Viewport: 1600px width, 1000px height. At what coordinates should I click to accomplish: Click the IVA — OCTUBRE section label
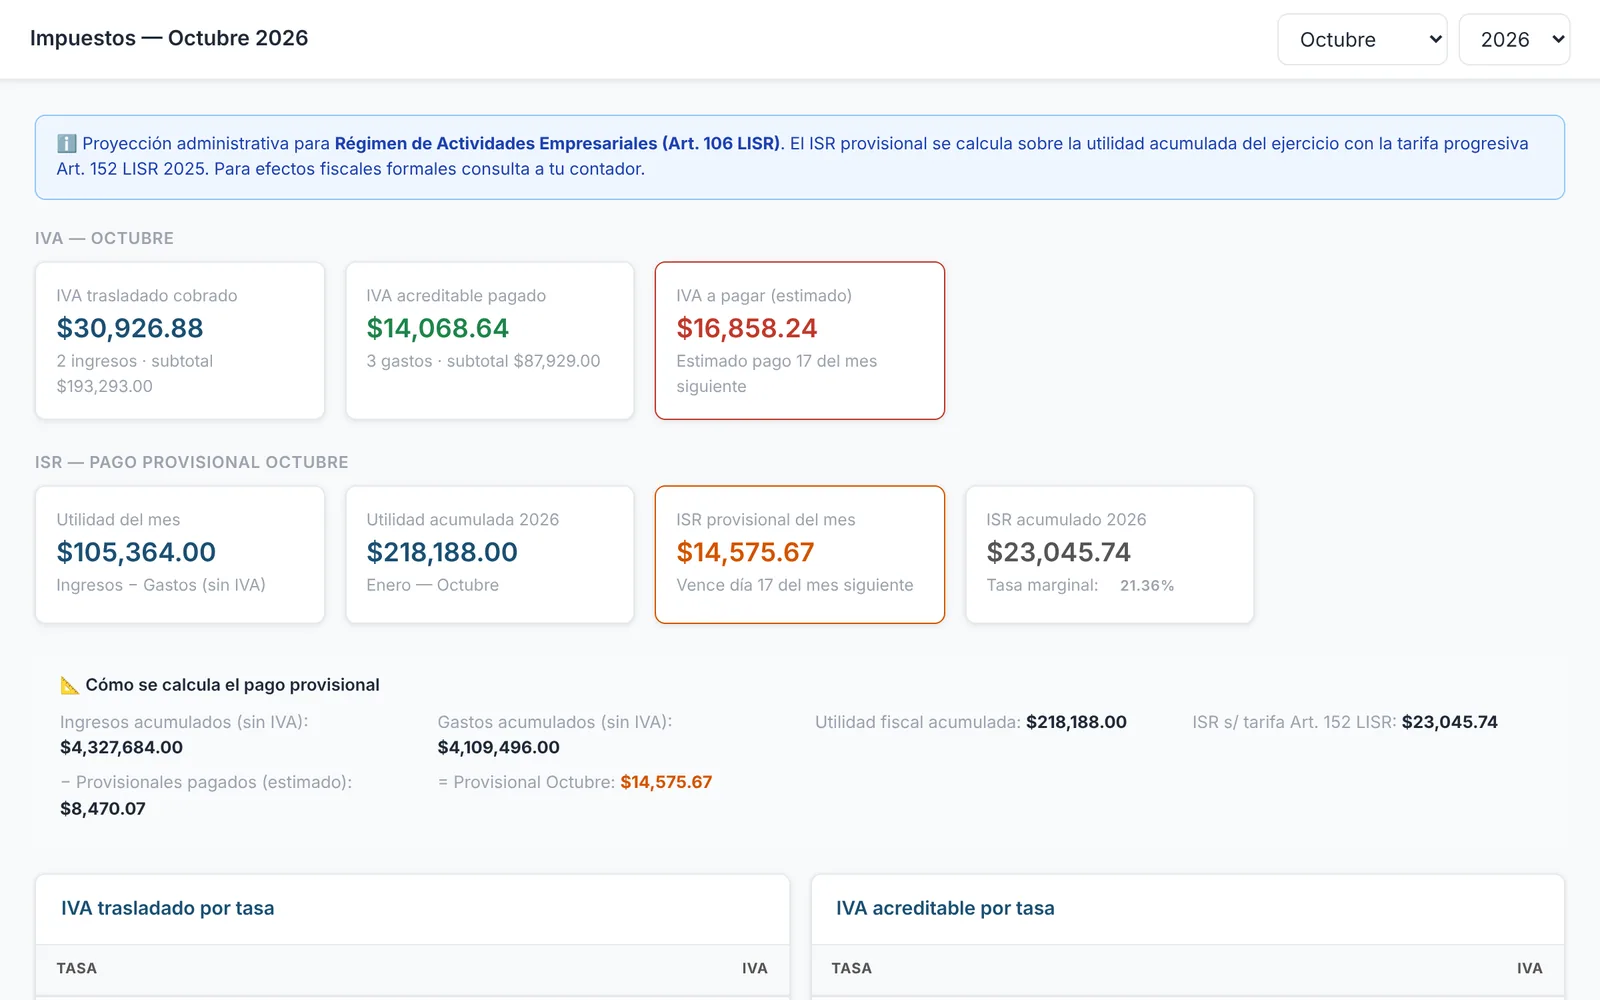pos(104,238)
